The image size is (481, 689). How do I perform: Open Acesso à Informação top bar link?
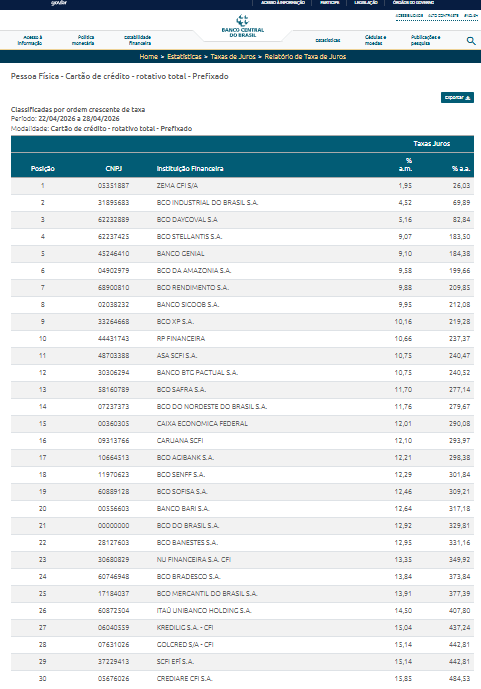tap(282, 3)
